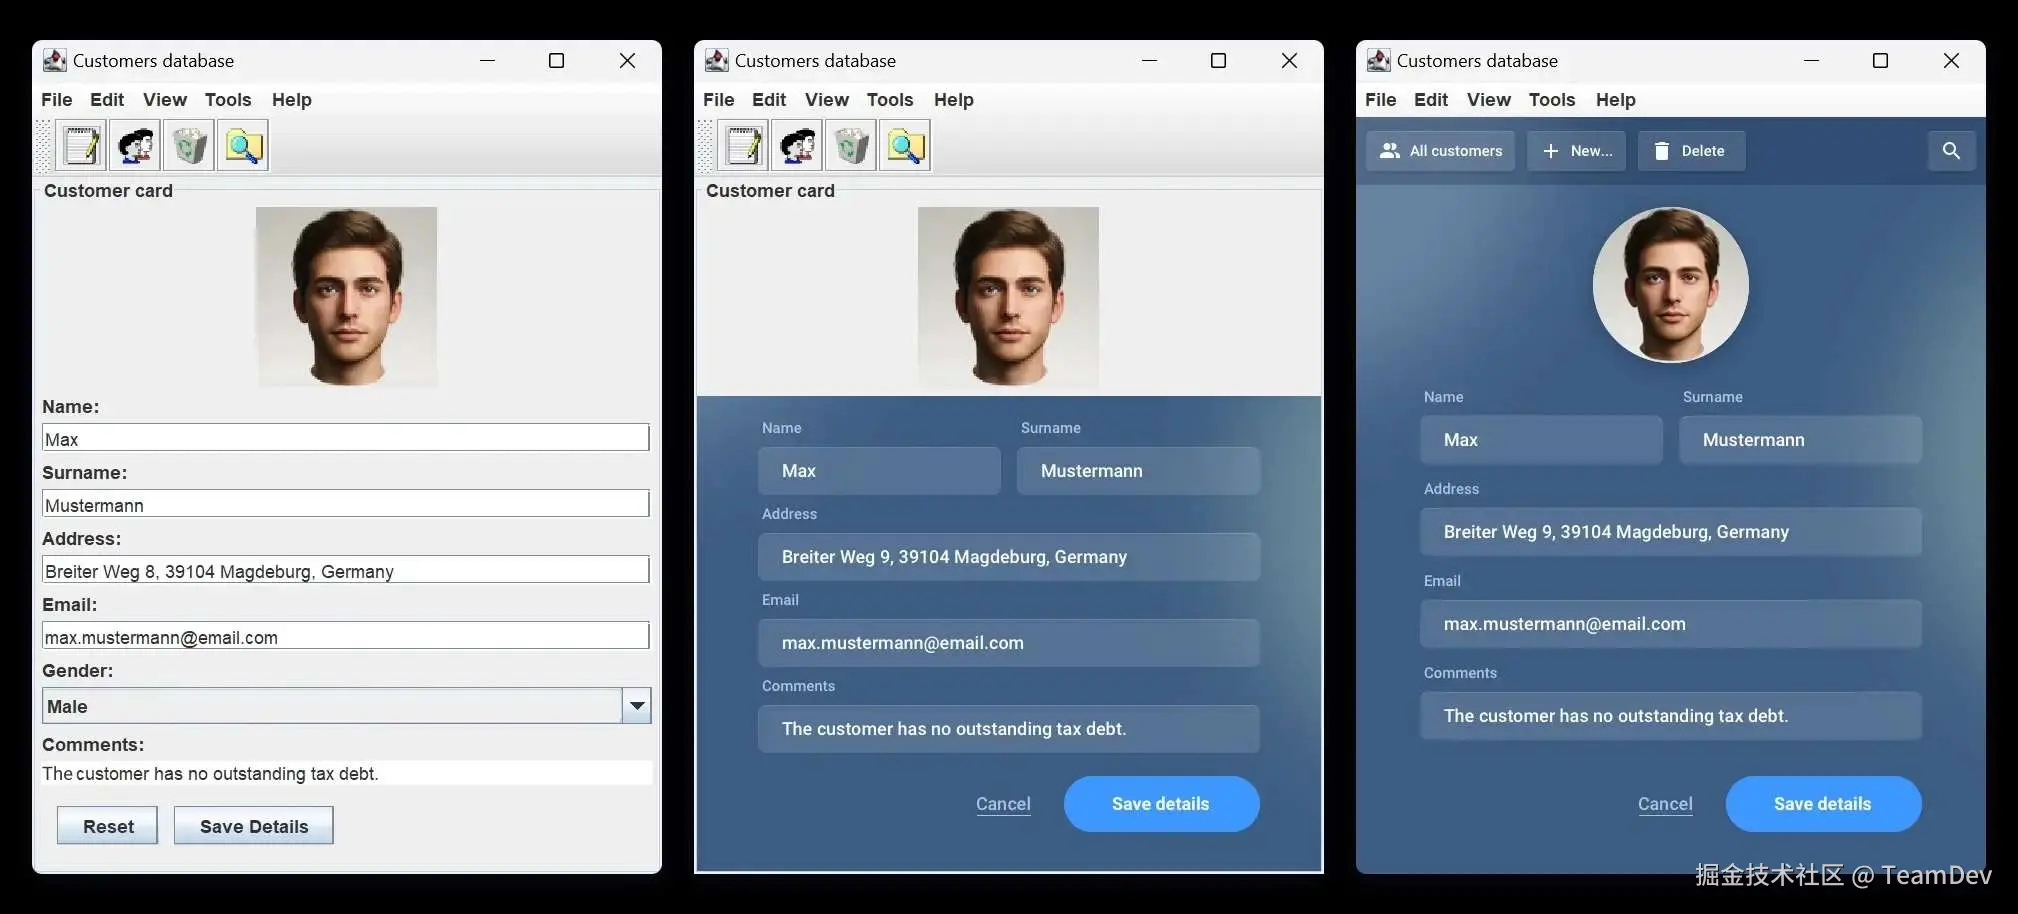Click the Comments field in middle window
This screenshot has height=914, width=2018.
[1008, 729]
